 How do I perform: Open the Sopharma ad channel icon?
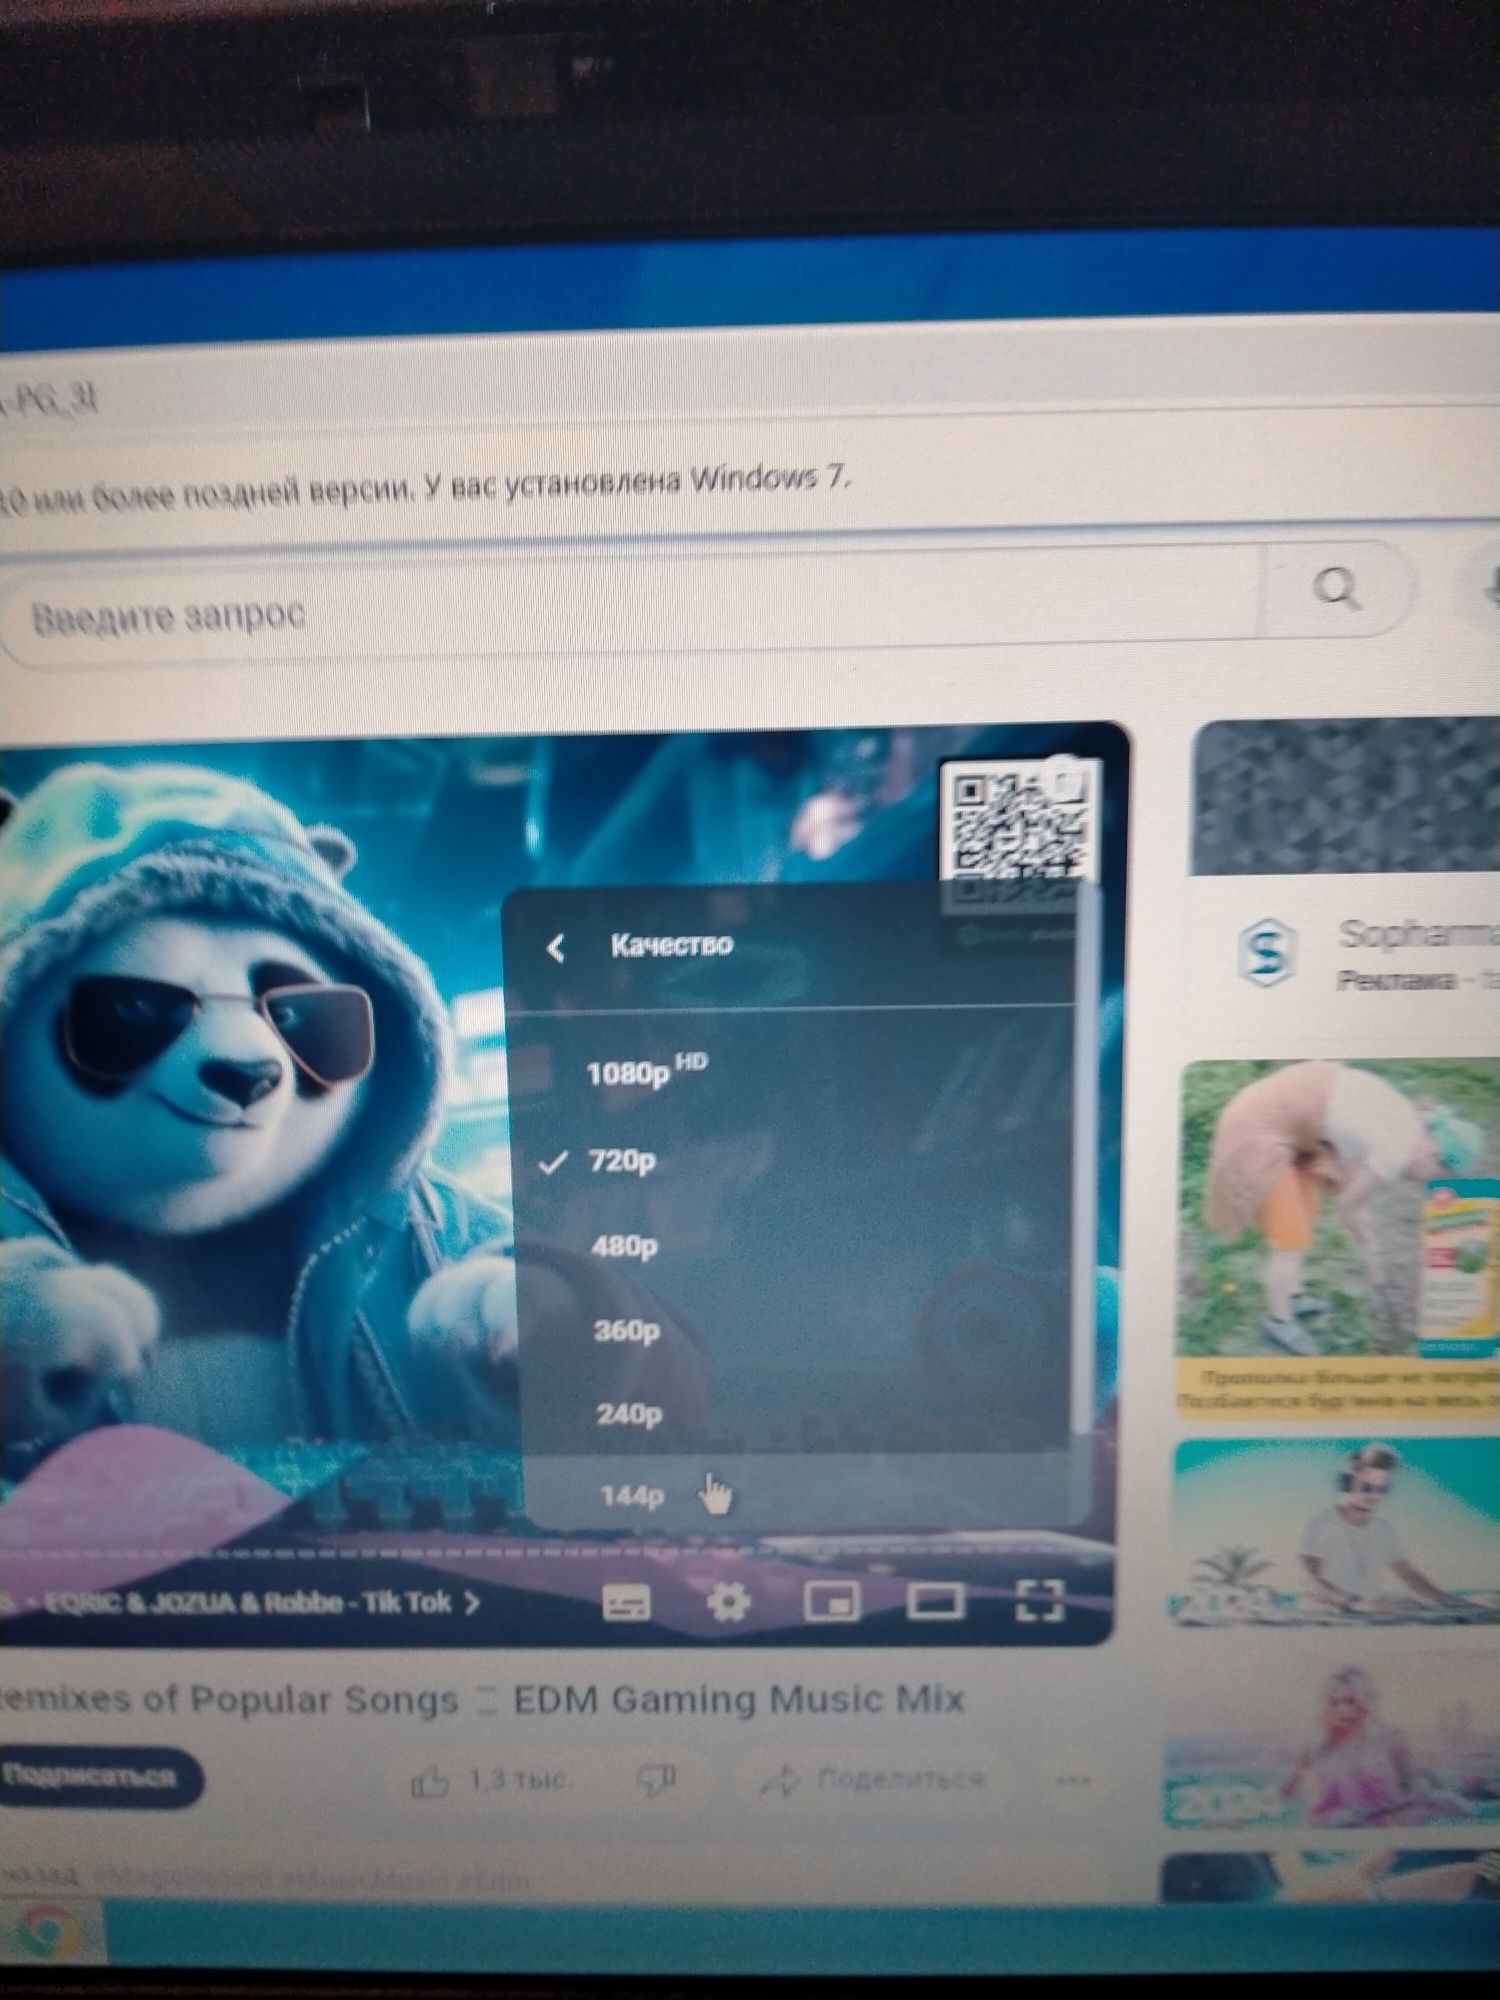pos(1268,951)
